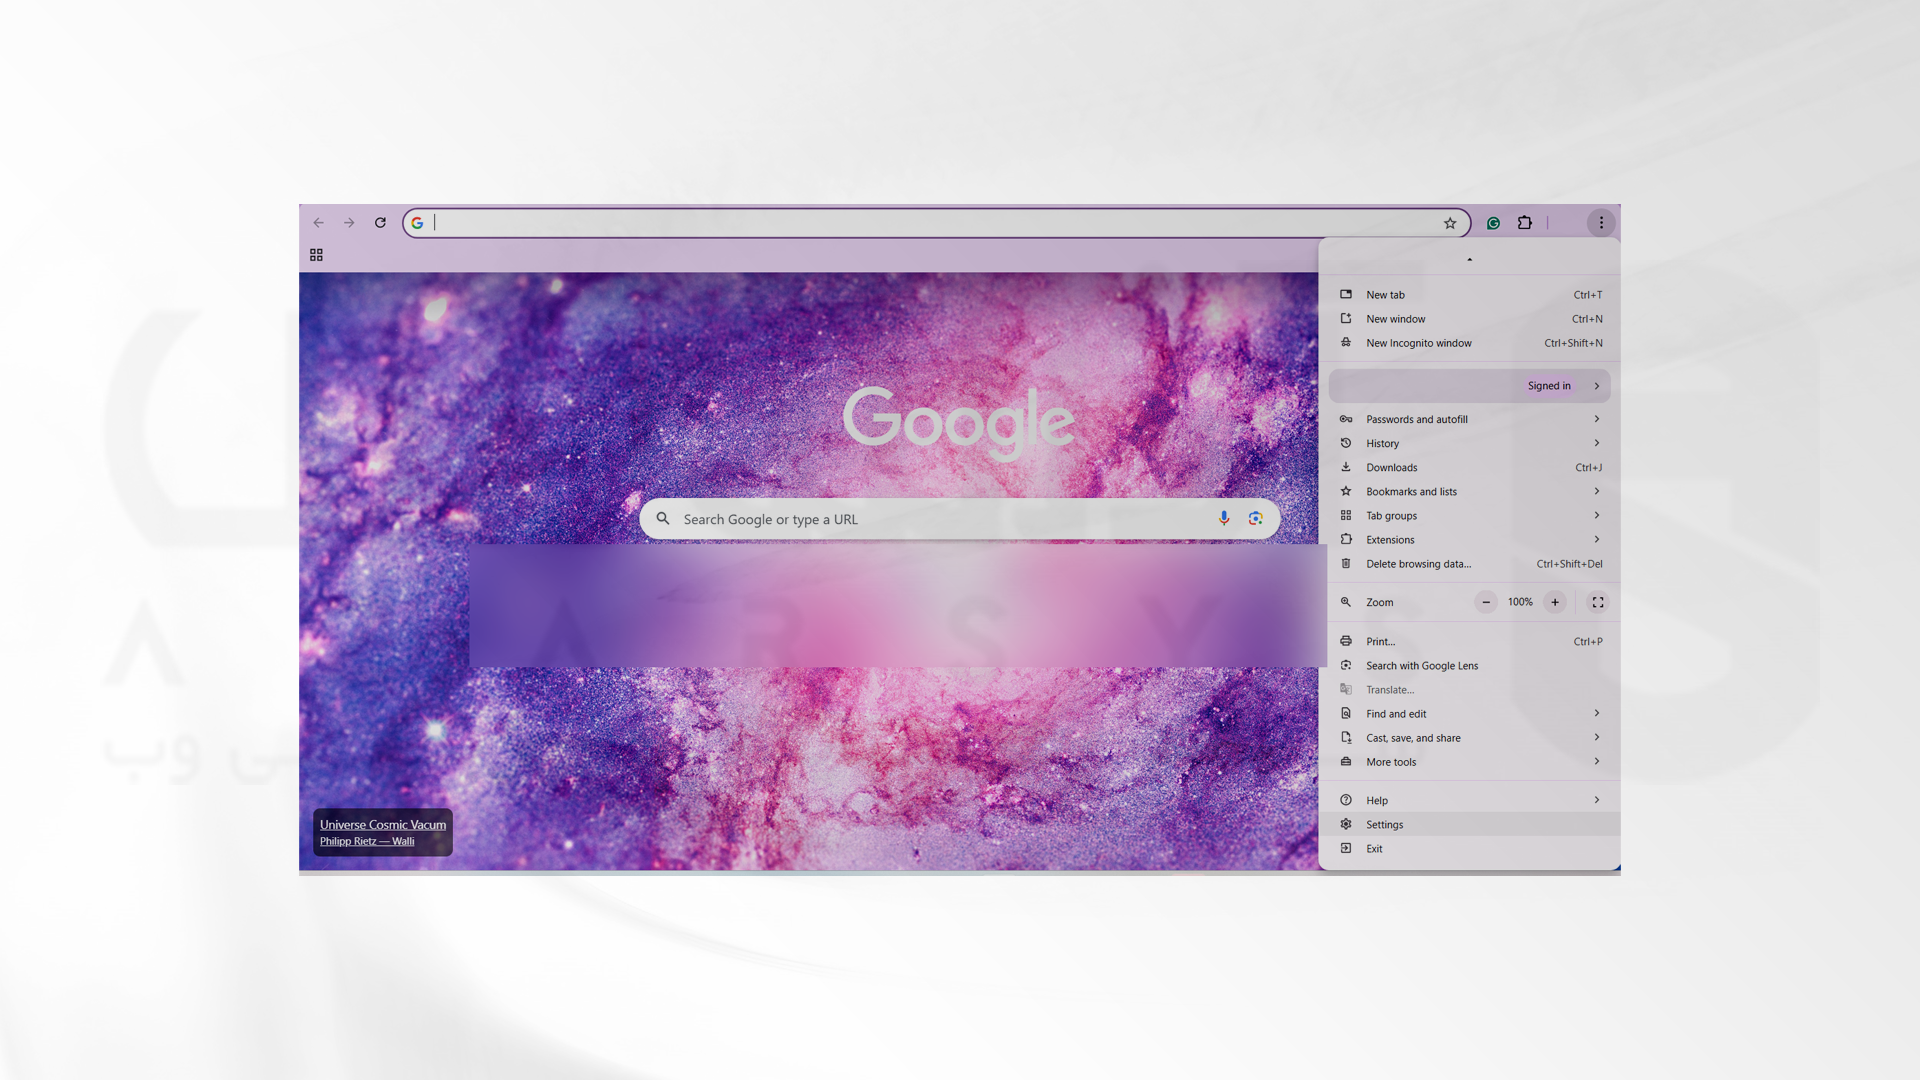Click the zoom decrease minus button
1920x1080 pixels.
pyautogui.click(x=1486, y=601)
